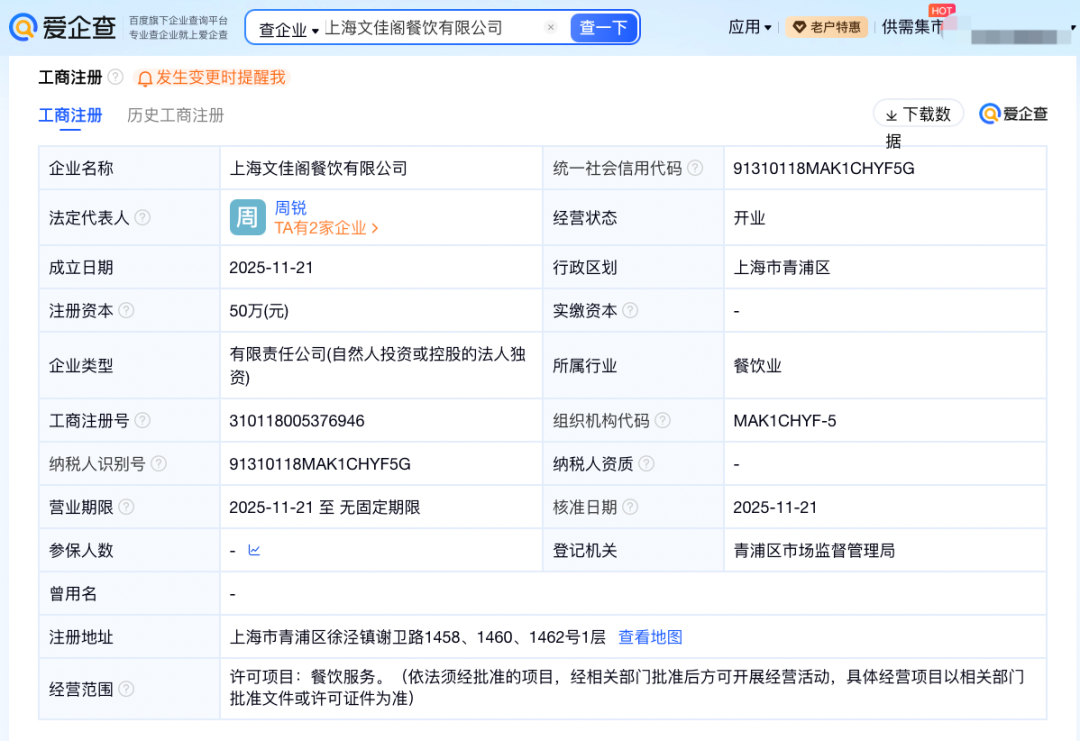1080x741 pixels.
Task: Click help icon next to 工商注册 heading
Action: coord(116,77)
